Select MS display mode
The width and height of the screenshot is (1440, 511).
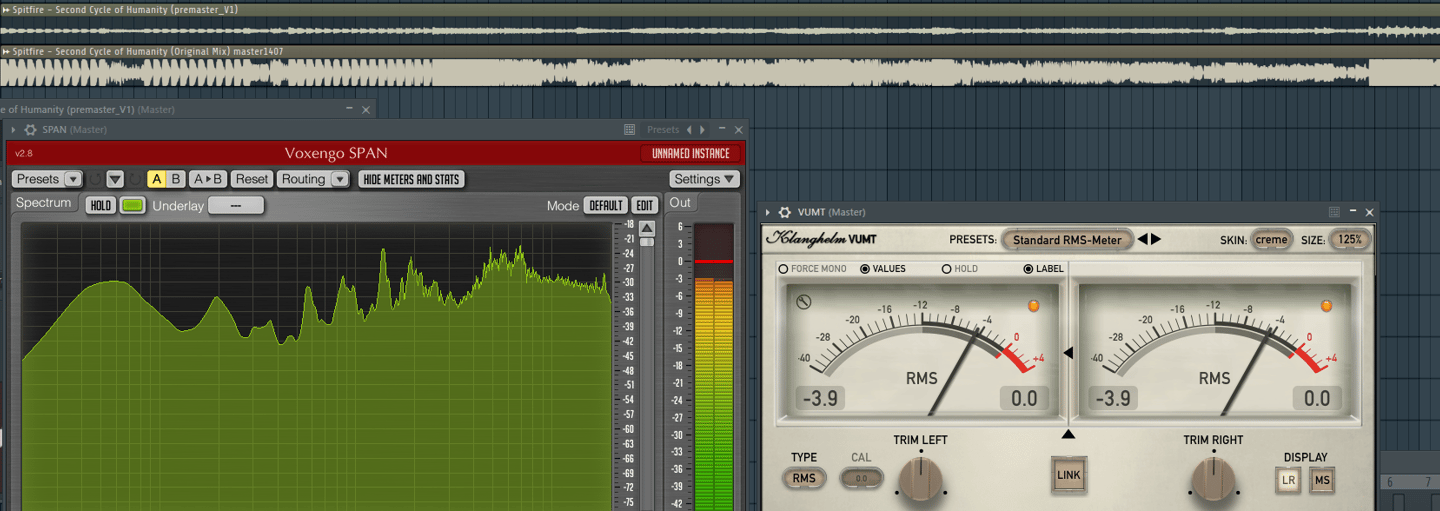coord(1322,481)
